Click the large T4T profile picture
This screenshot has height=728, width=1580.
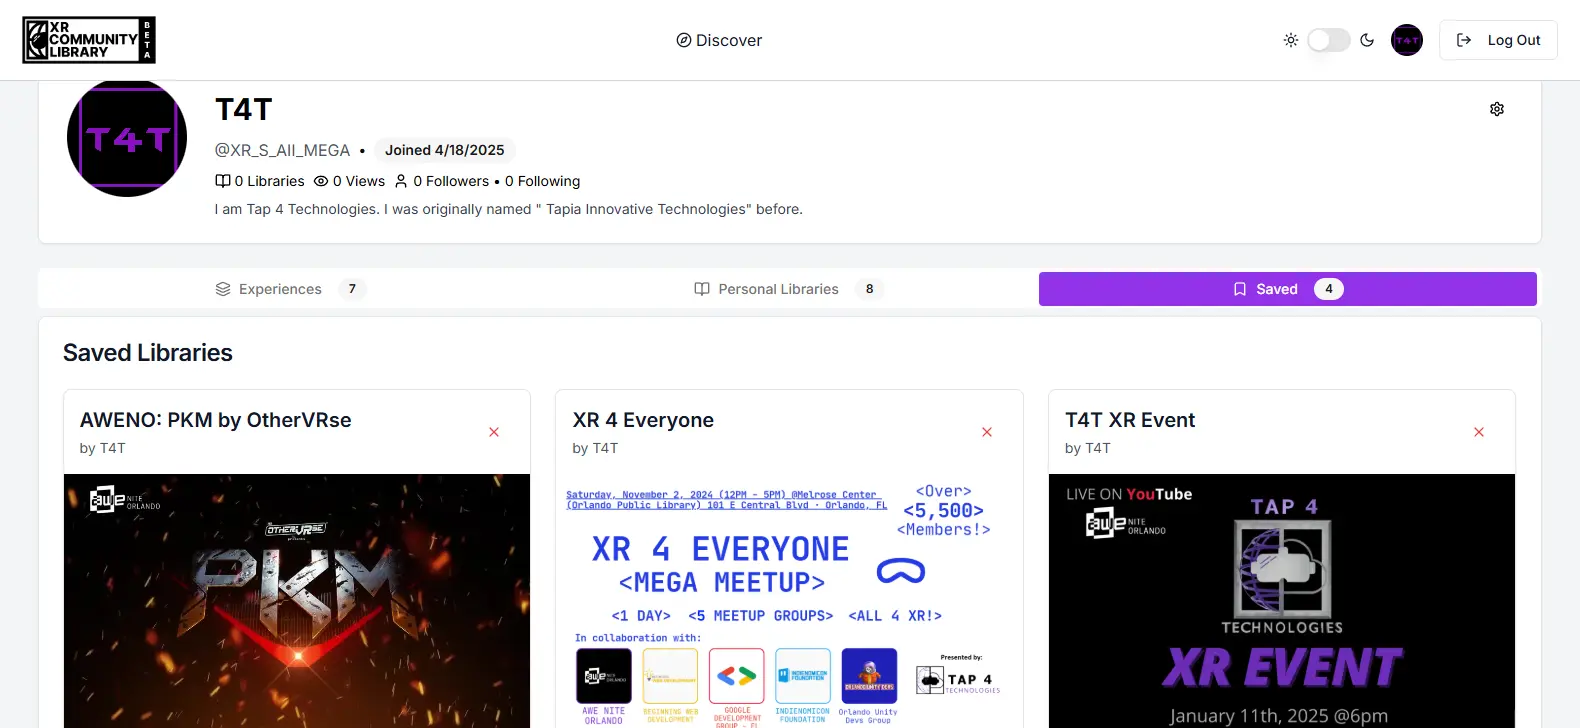click(x=127, y=138)
